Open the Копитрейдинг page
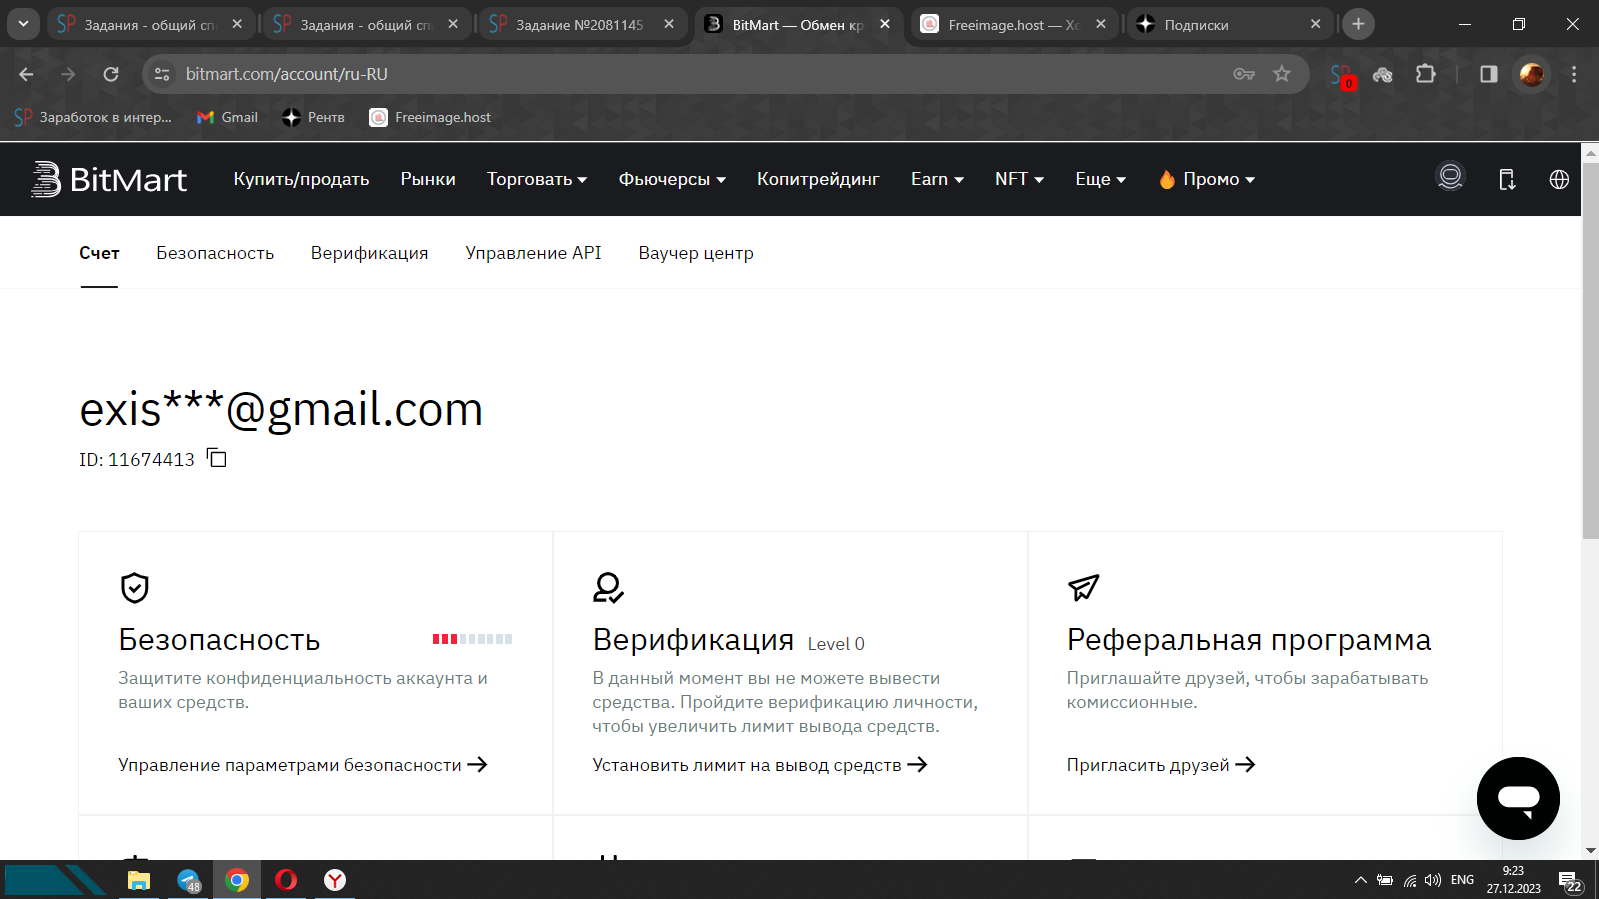Image resolution: width=1599 pixels, height=899 pixels. [818, 179]
